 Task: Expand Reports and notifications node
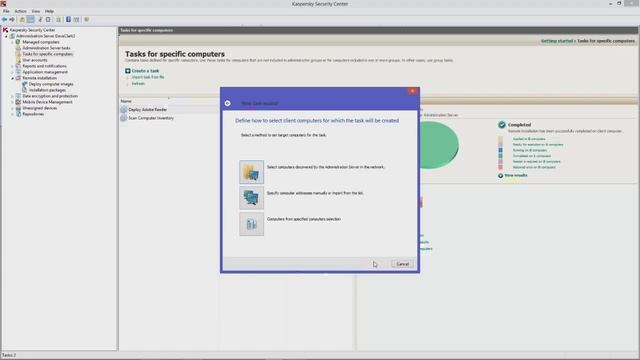(12, 66)
